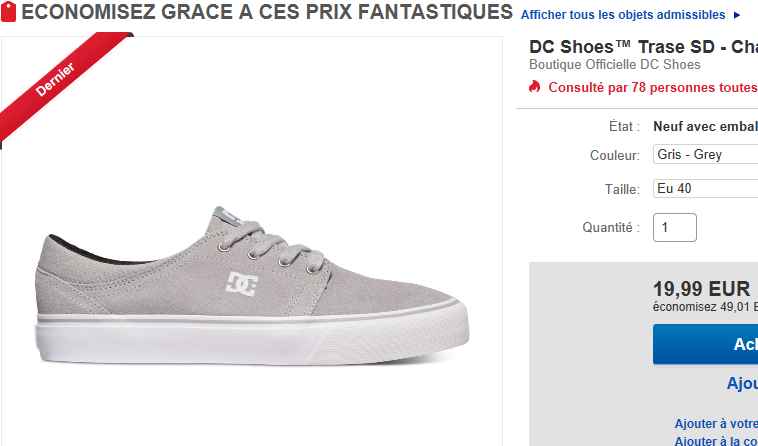Click the "Ajouter à votre" link
758x446 pixels.
pyautogui.click(x=715, y=424)
